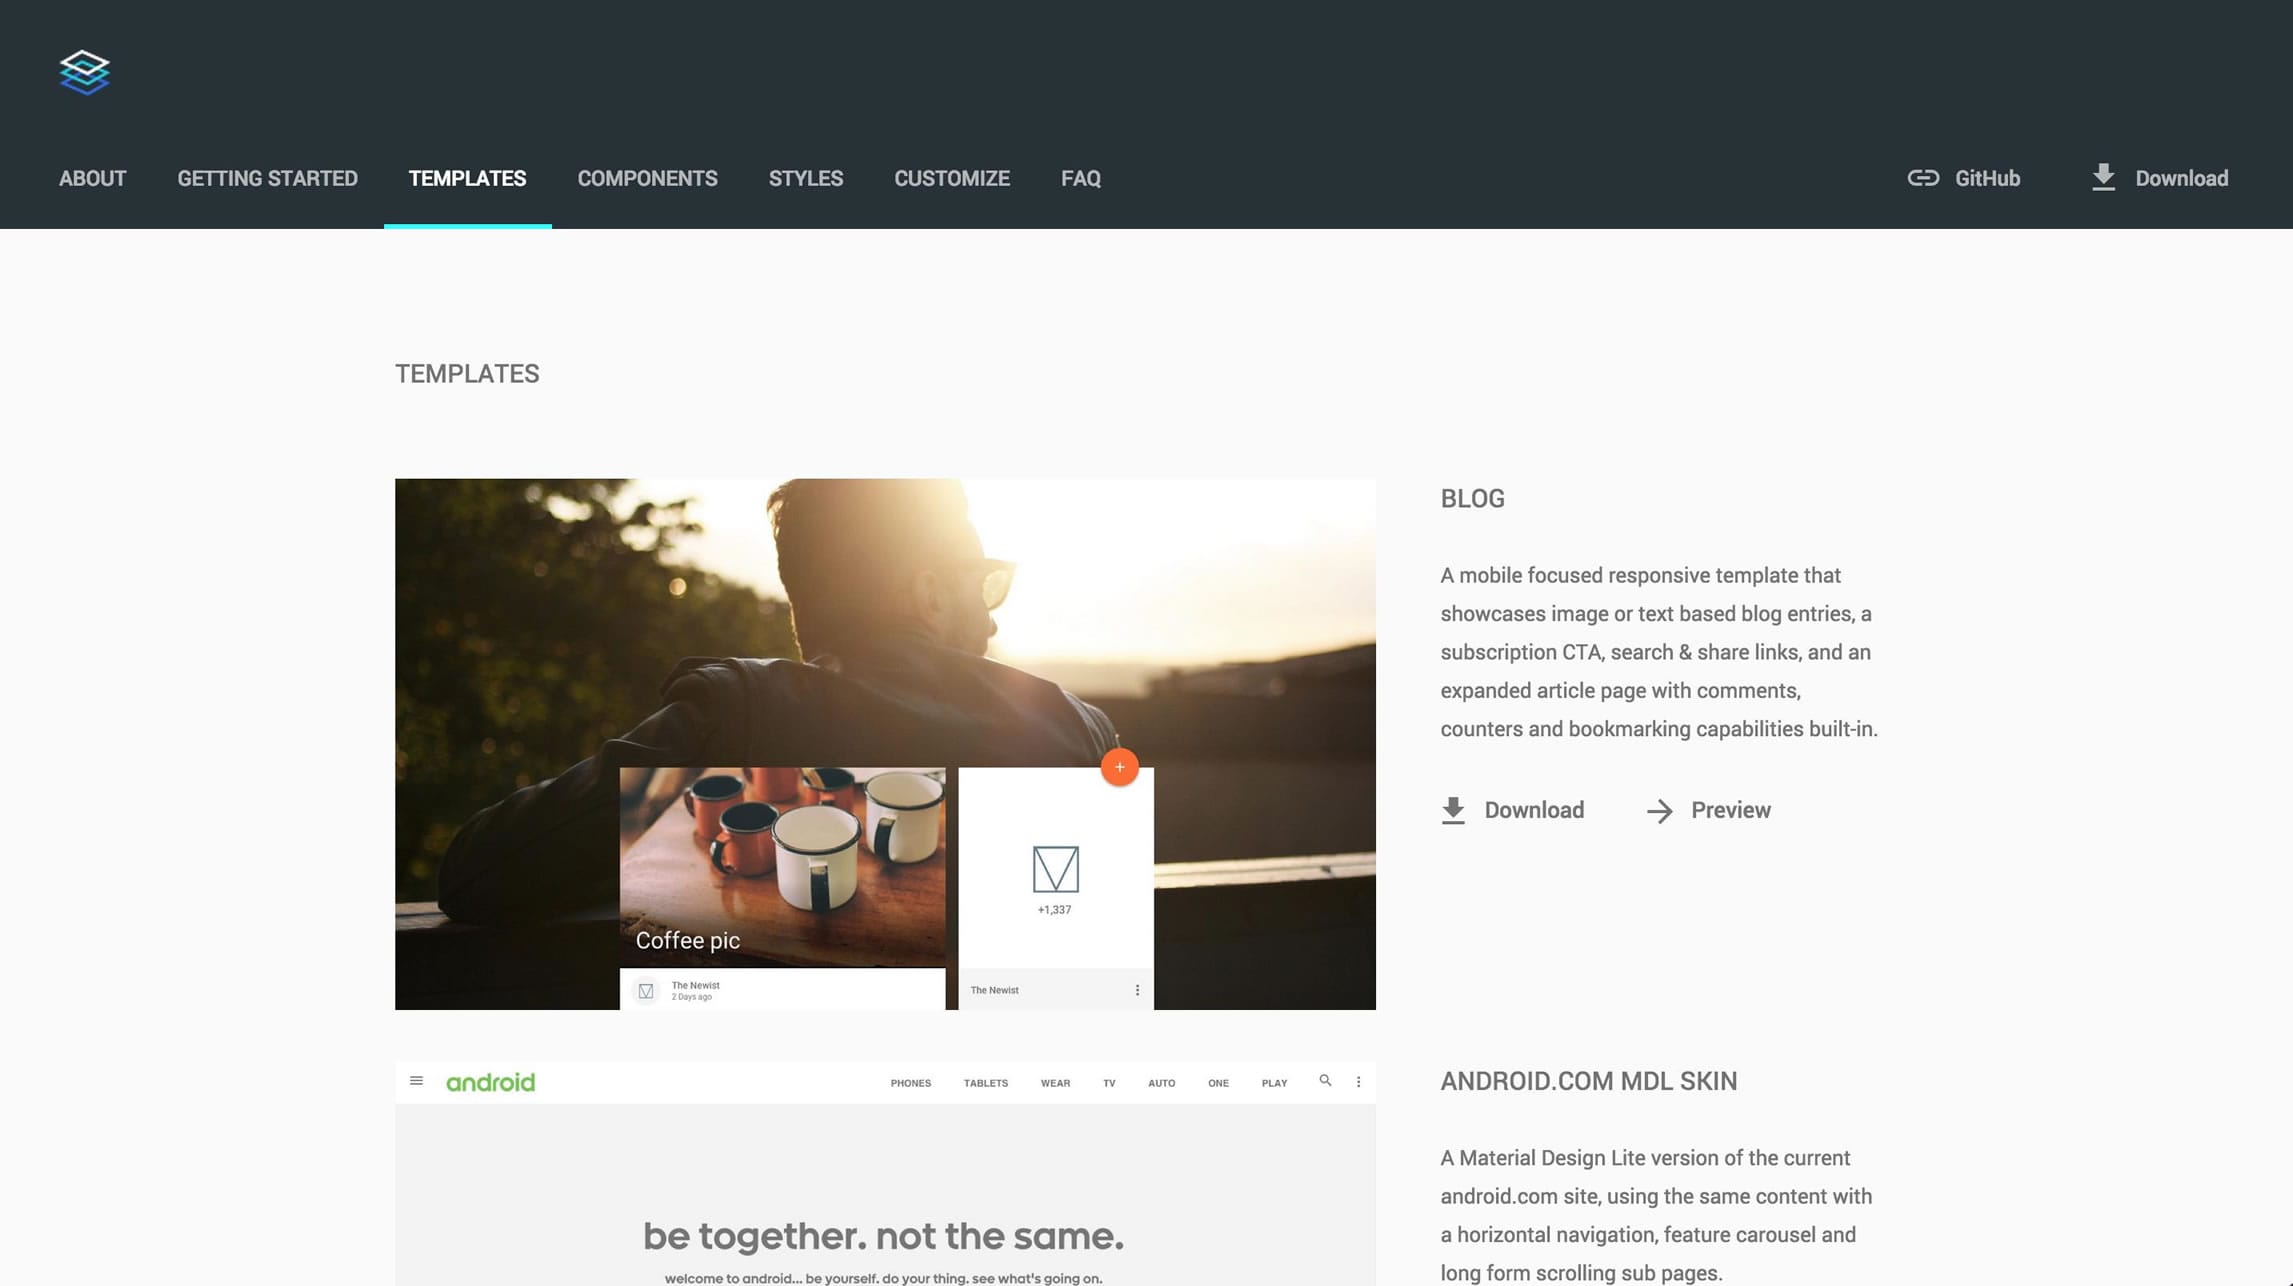Click the FAQ menu item
Screen dimensions: 2293x1286
click(x=1080, y=178)
